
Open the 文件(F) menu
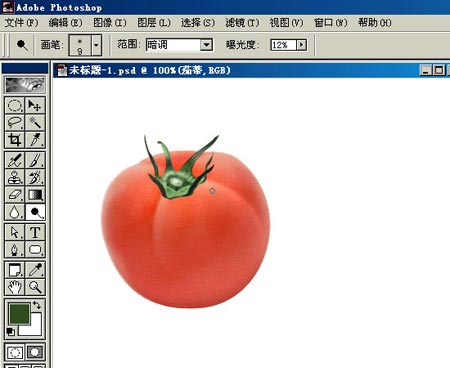pyautogui.click(x=22, y=23)
